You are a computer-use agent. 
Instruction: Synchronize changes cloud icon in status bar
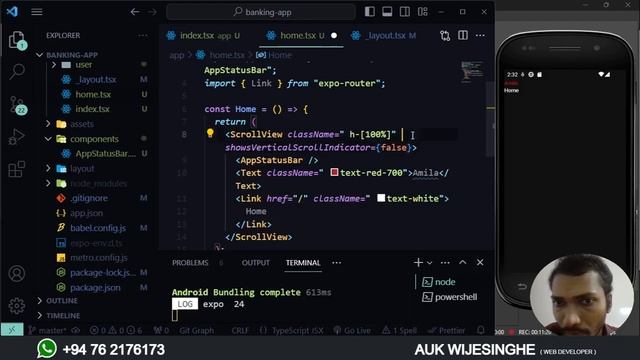[x=76, y=330]
